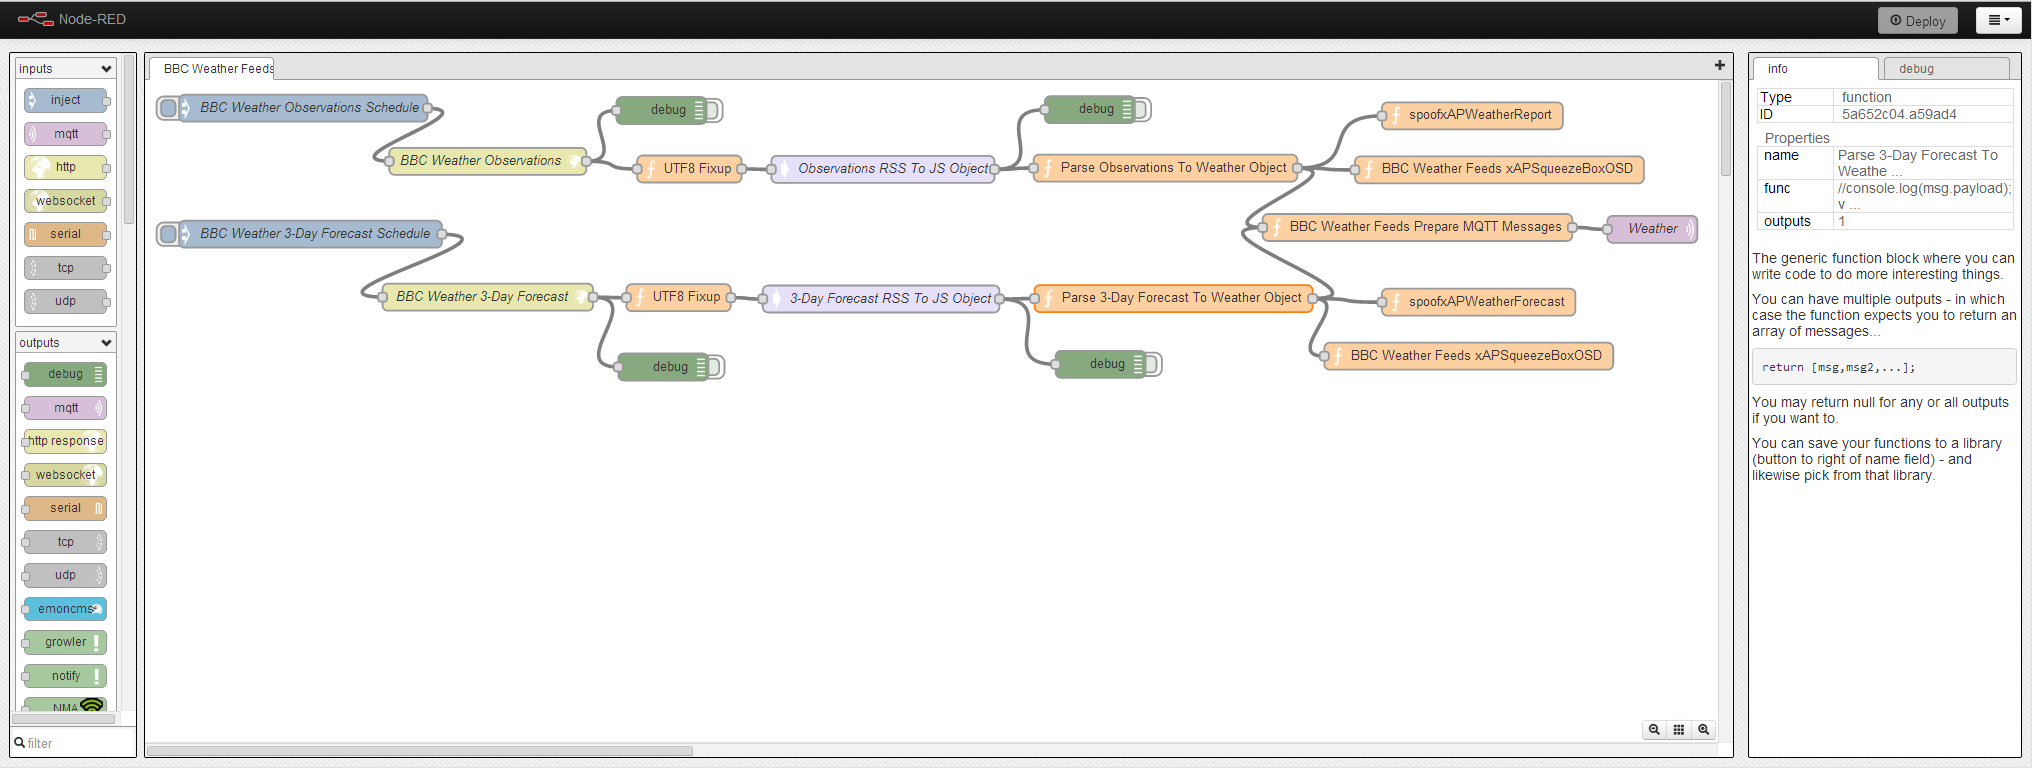Viewport: 2032px width, 768px height.
Task: Select BBC Weather Feeds Prepare MQTT Messages node
Action: coord(1417,227)
